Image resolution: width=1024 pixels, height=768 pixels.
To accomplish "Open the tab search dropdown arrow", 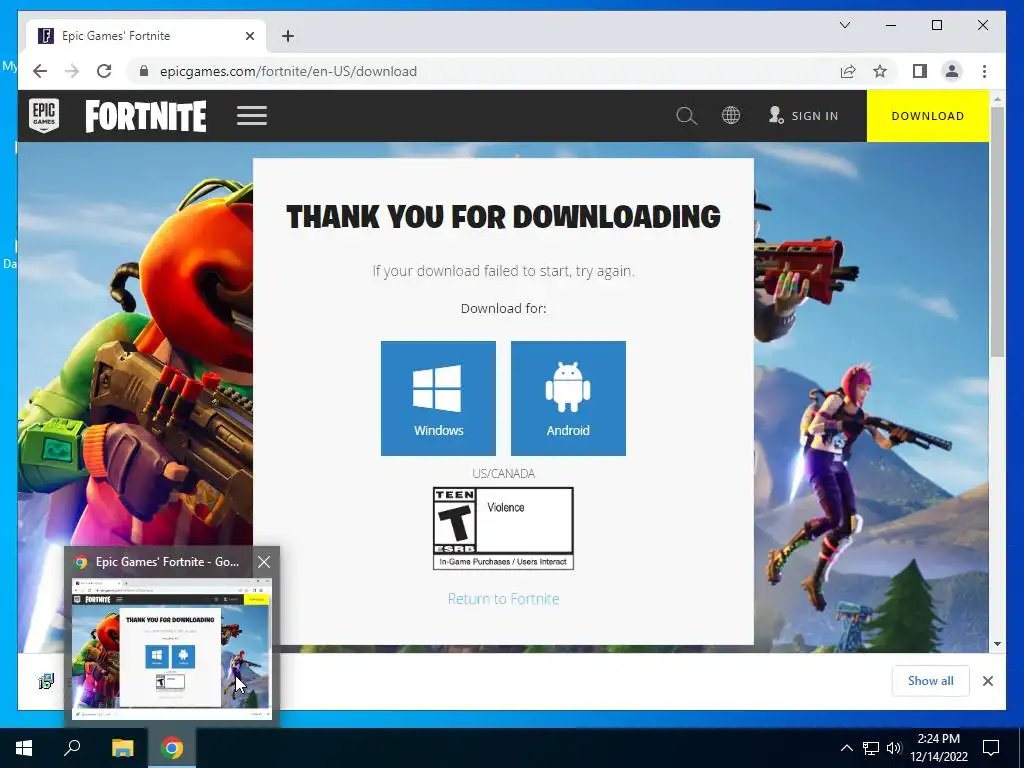I will [844, 25].
